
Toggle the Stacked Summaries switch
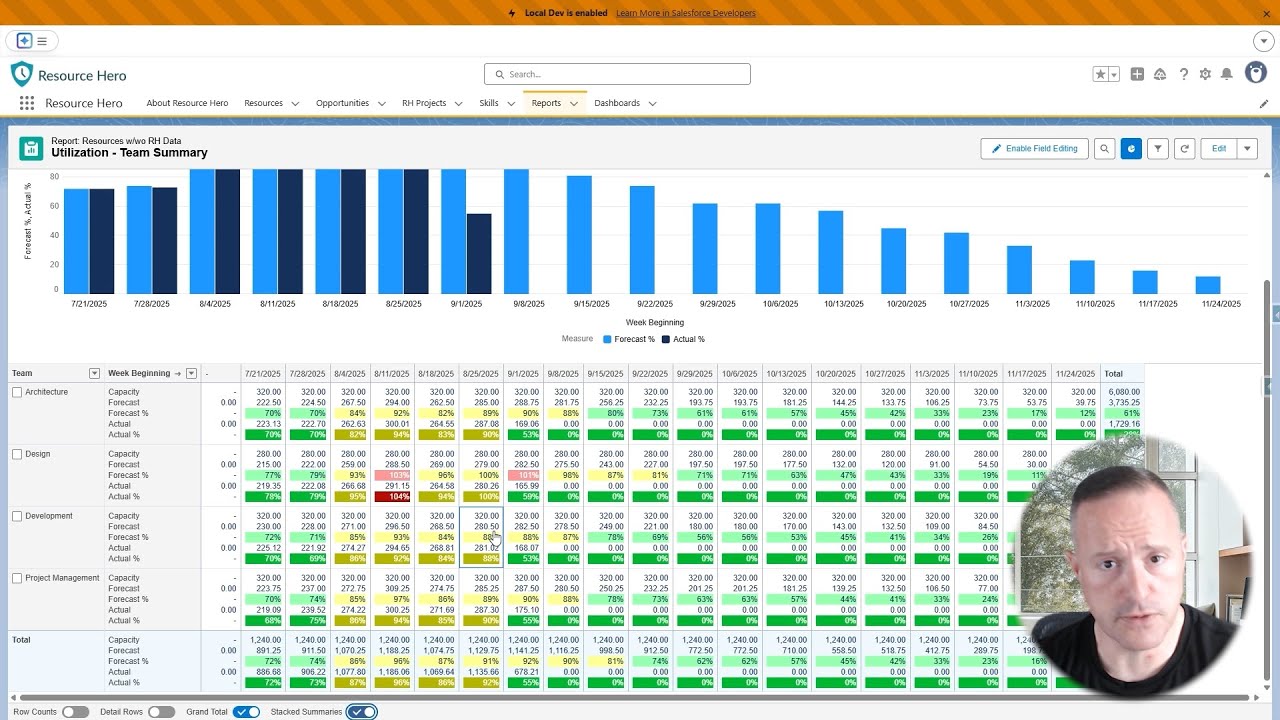[x=362, y=712]
